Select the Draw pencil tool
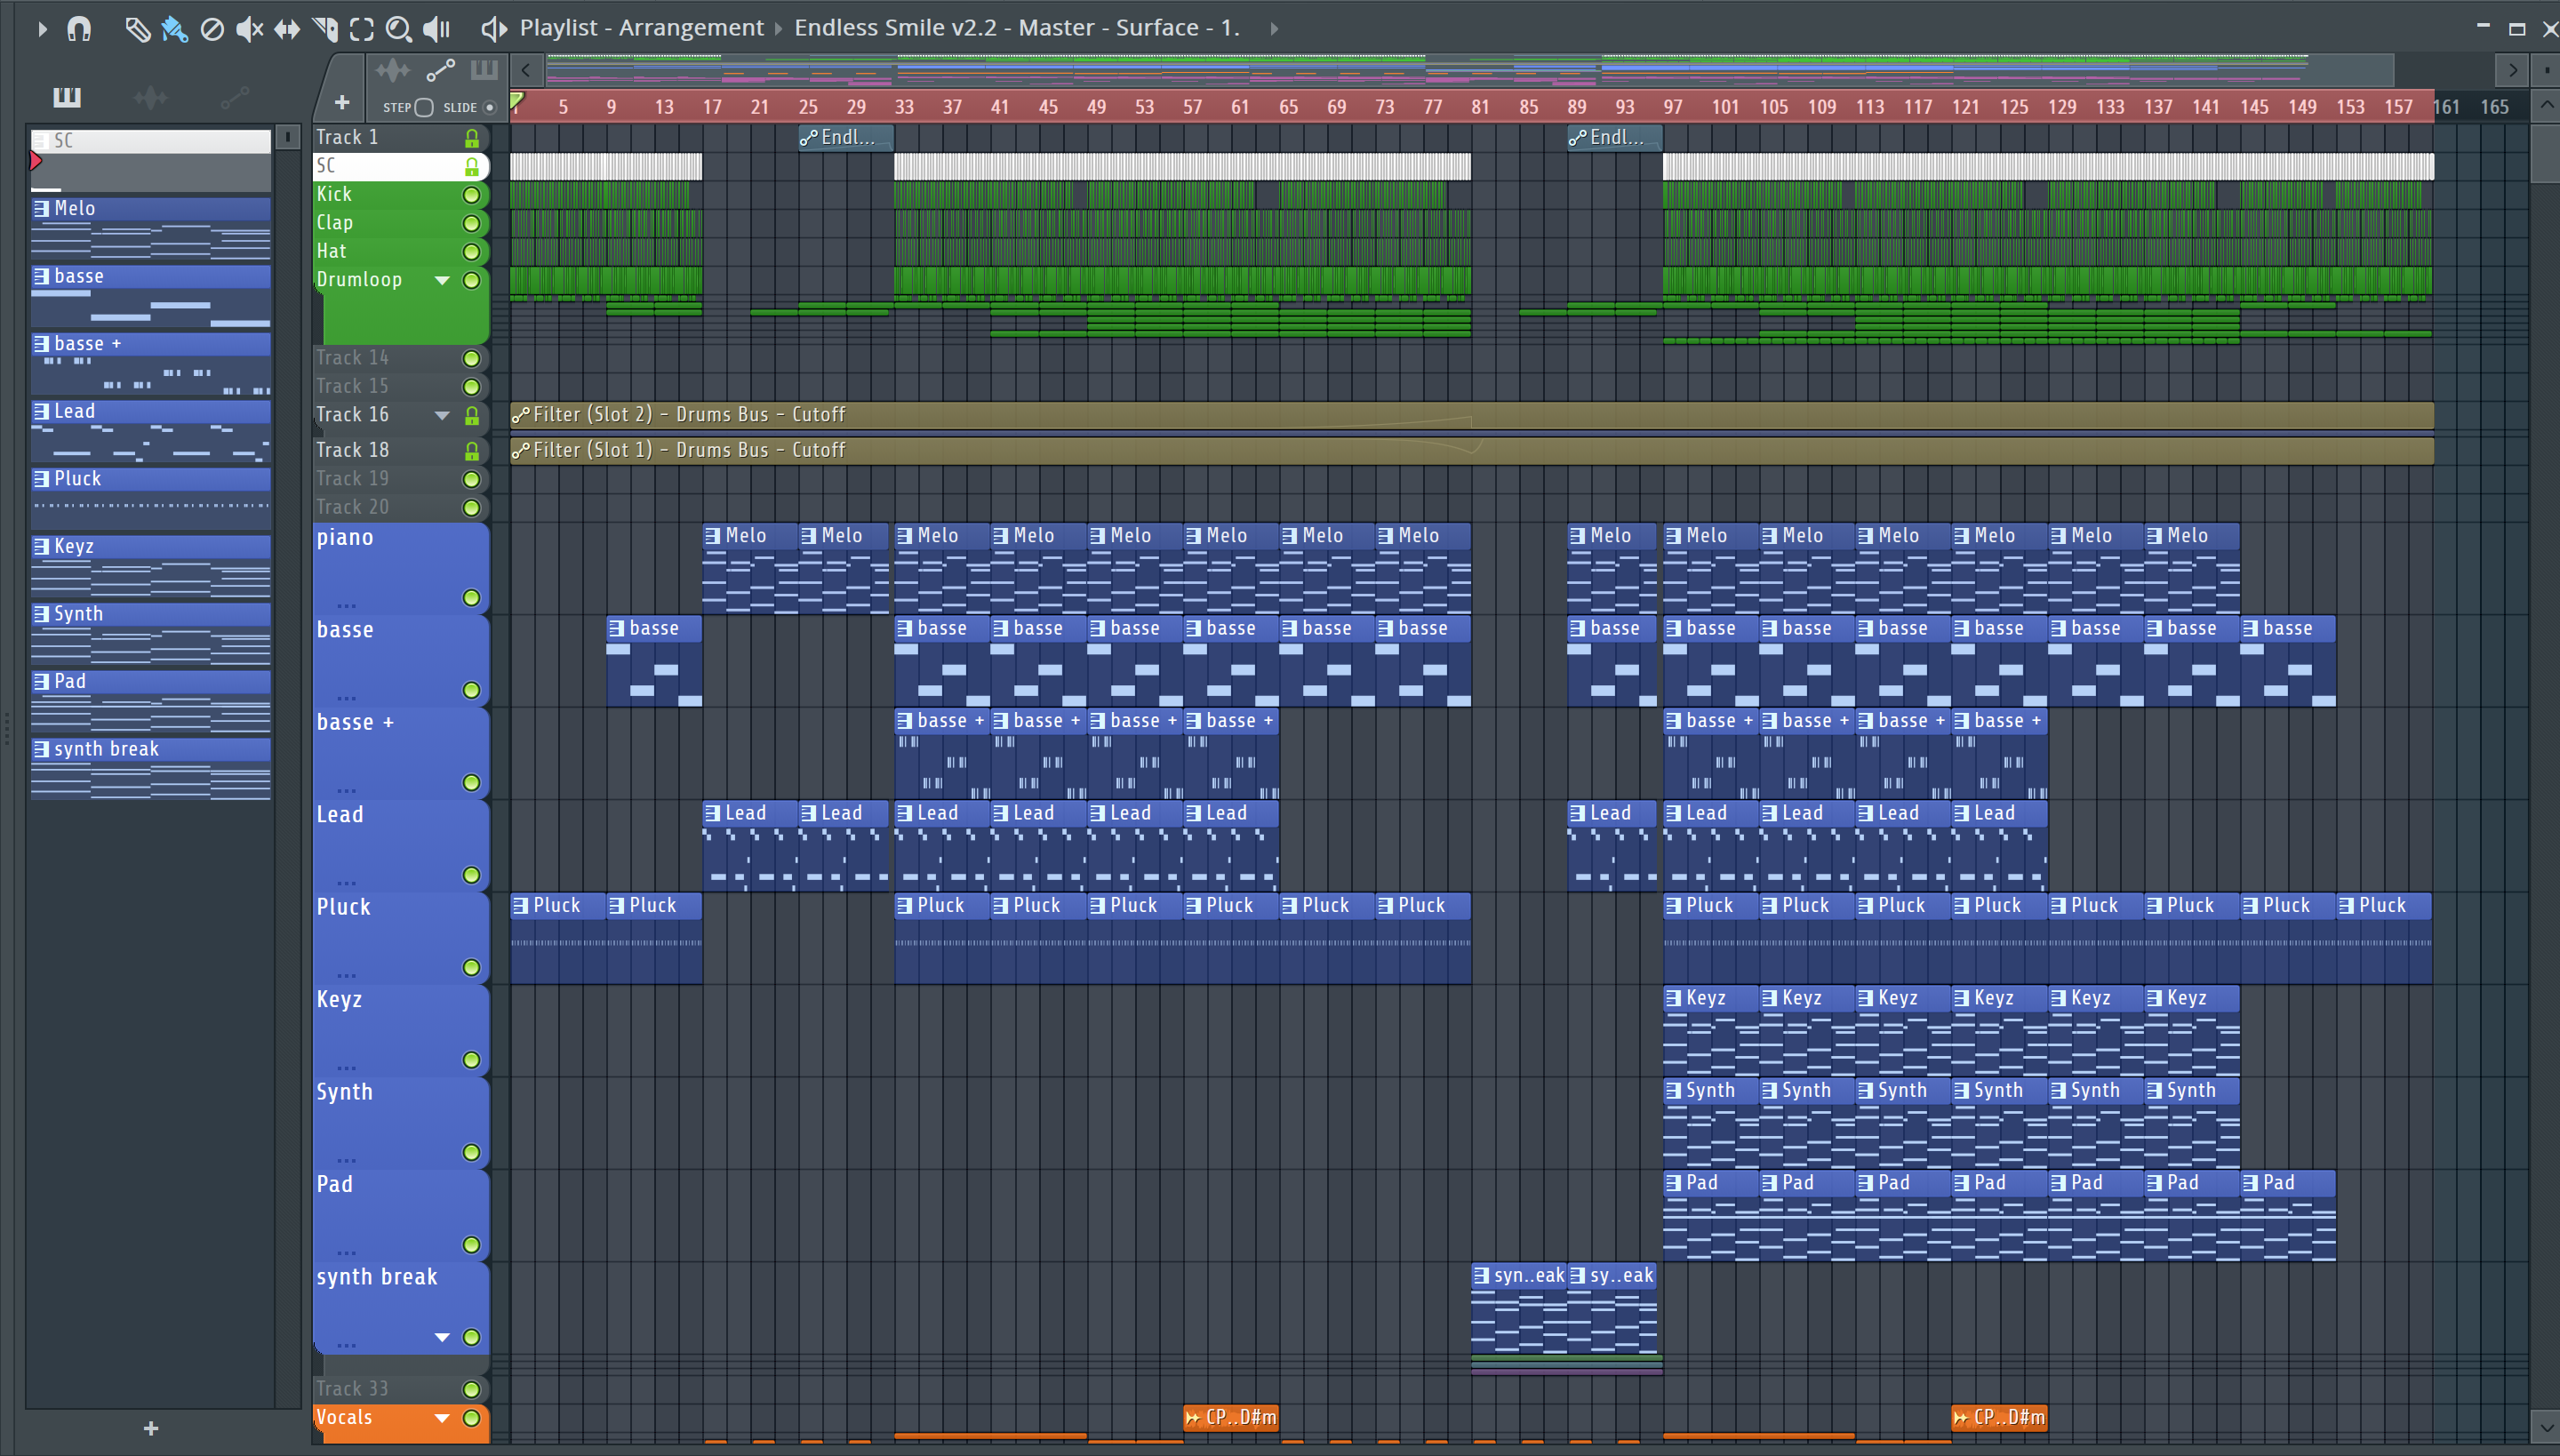 [137, 29]
